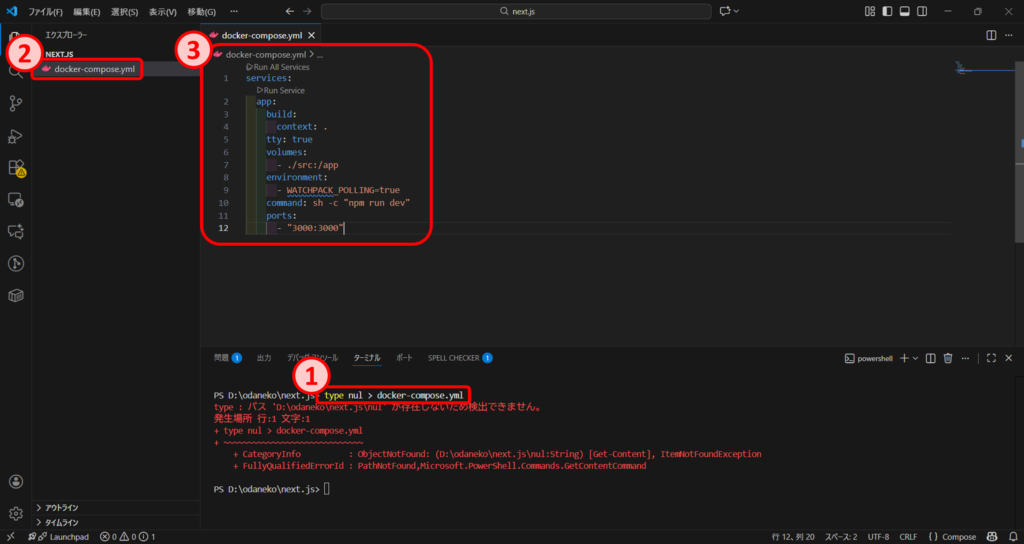Maximize the terminal panel size
Image resolution: width=1024 pixels, height=544 pixels.
pos(991,358)
